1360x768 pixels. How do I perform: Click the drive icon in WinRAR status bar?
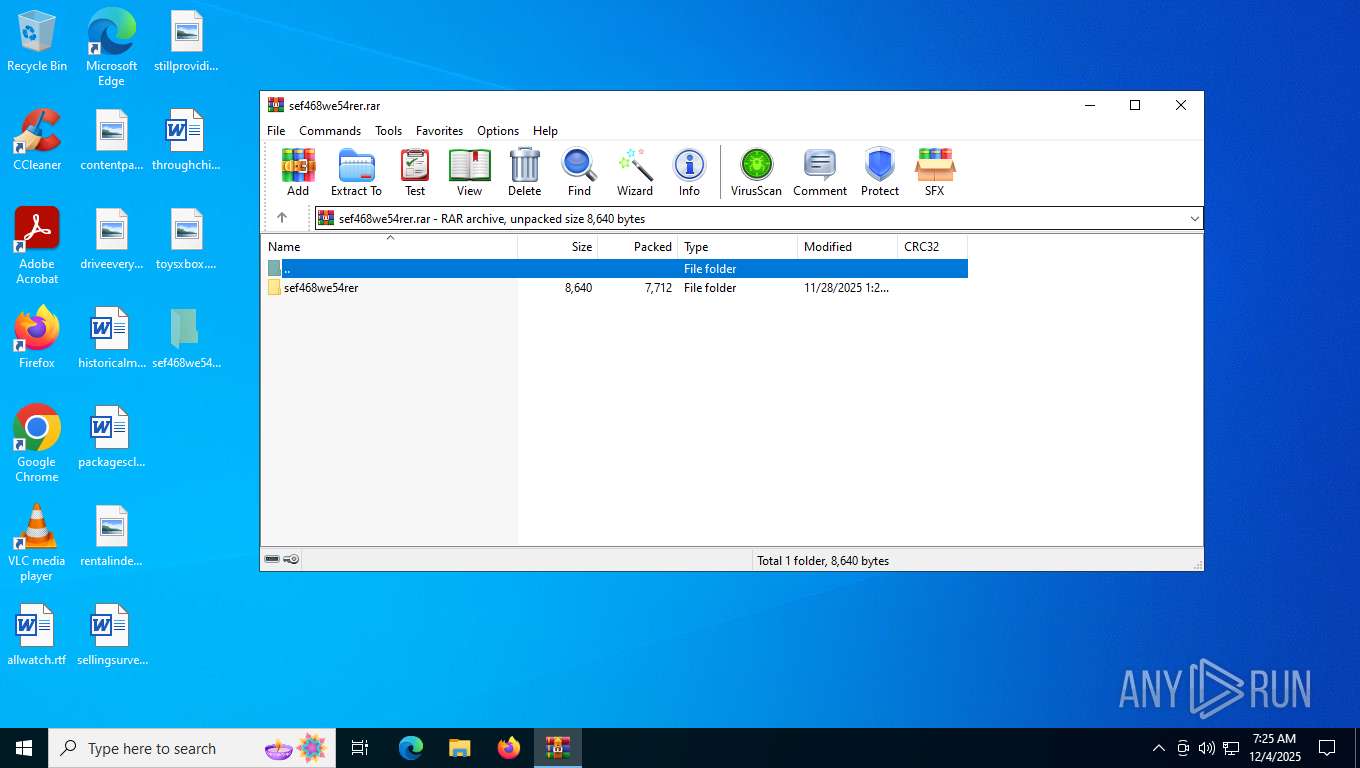pos(271,560)
